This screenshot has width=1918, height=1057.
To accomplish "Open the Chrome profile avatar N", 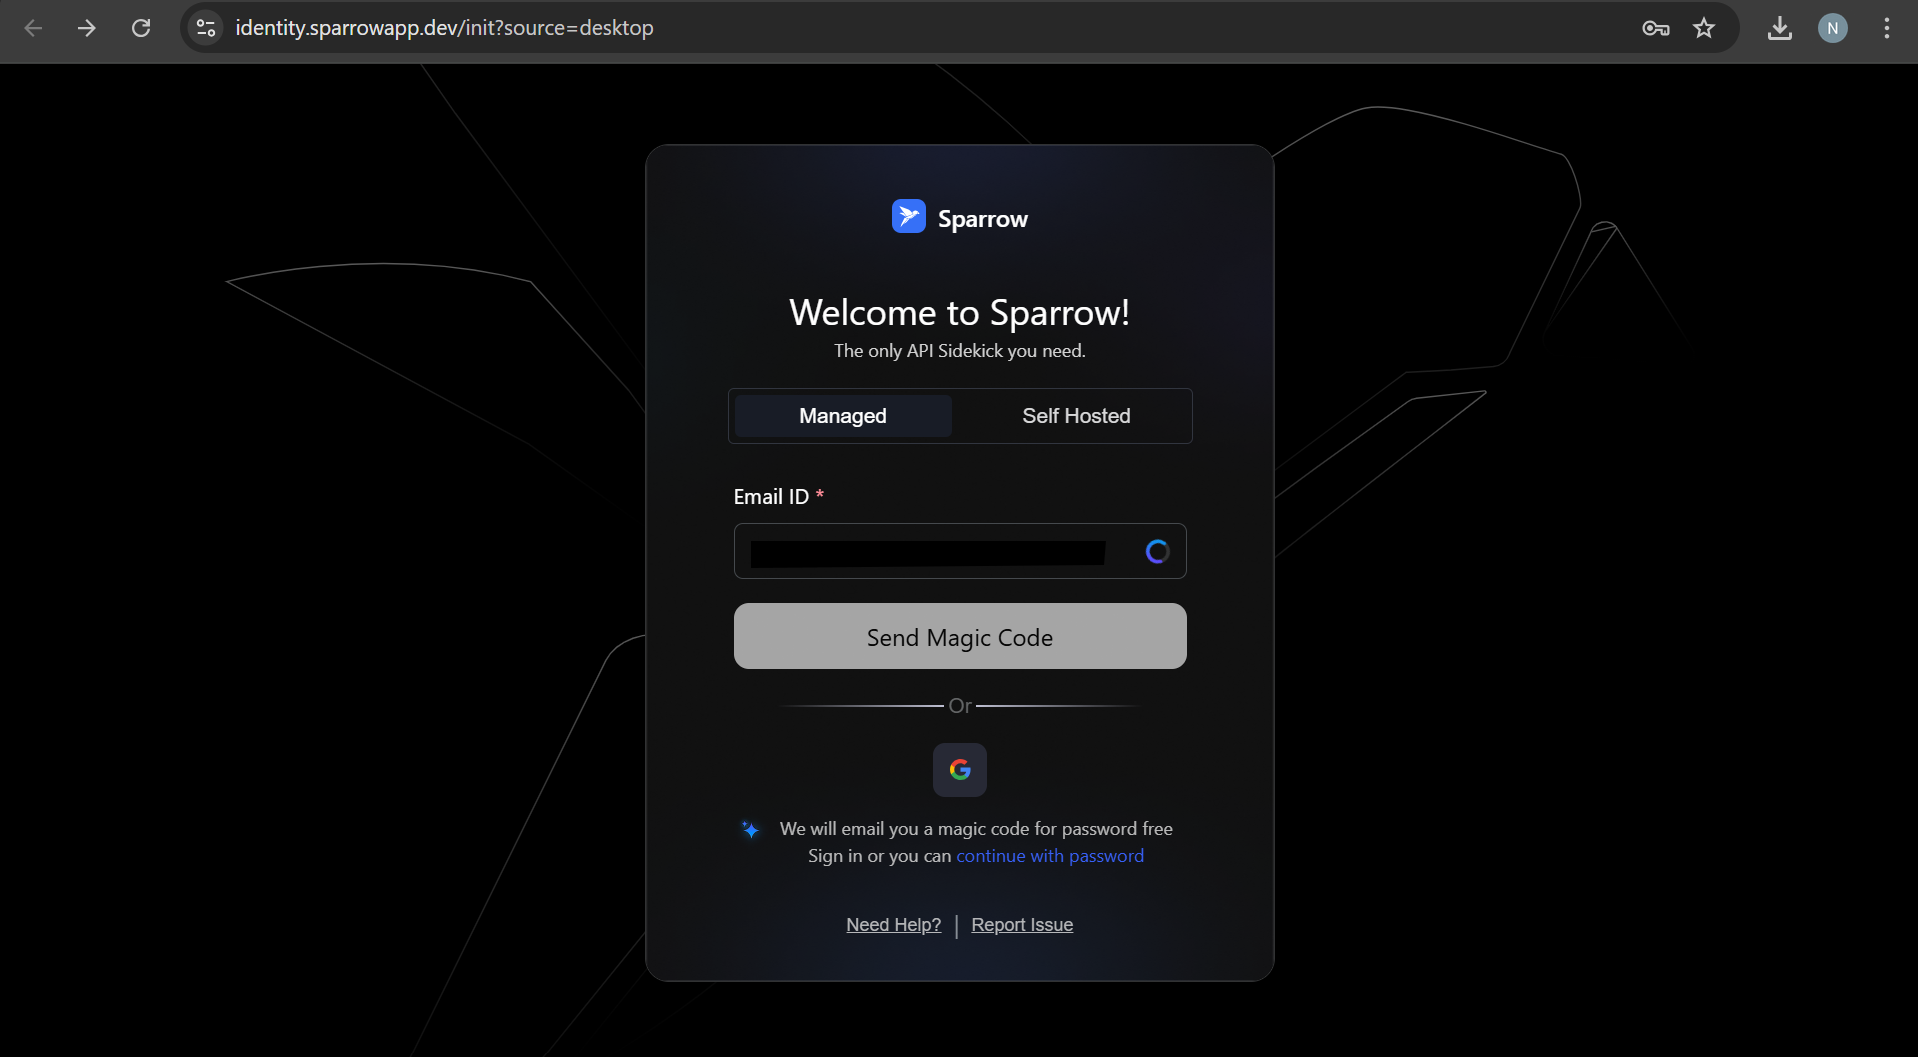I will (1833, 28).
